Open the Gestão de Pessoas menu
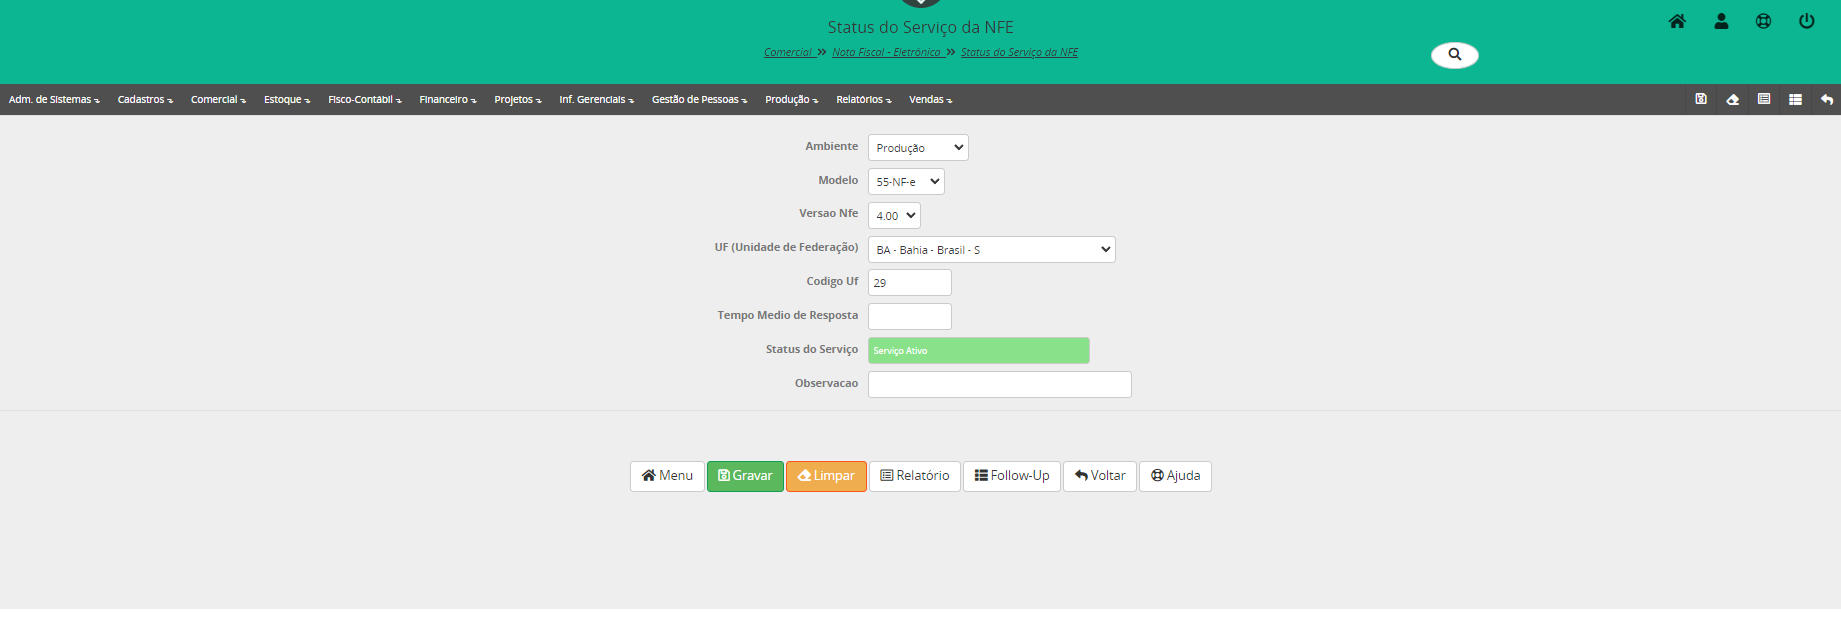Image resolution: width=1841 pixels, height=621 pixels. pyautogui.click(x=698, y=100)
